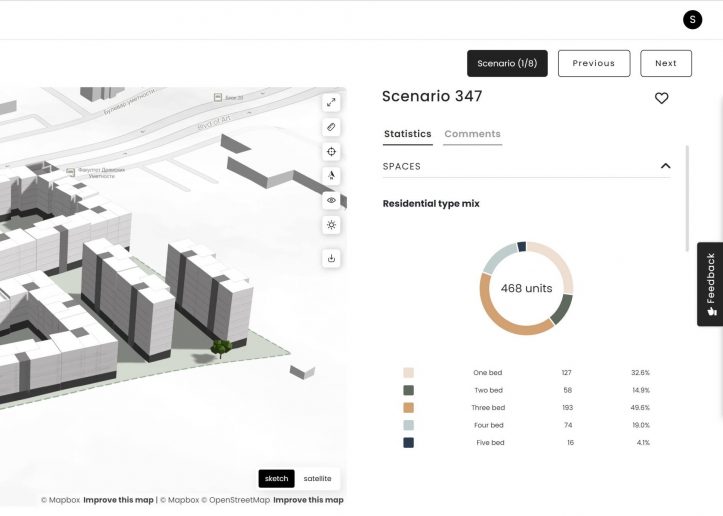This screenshot has height=516, width=723.
Task: Click the first Improve this map link
Action: point(119,500)
